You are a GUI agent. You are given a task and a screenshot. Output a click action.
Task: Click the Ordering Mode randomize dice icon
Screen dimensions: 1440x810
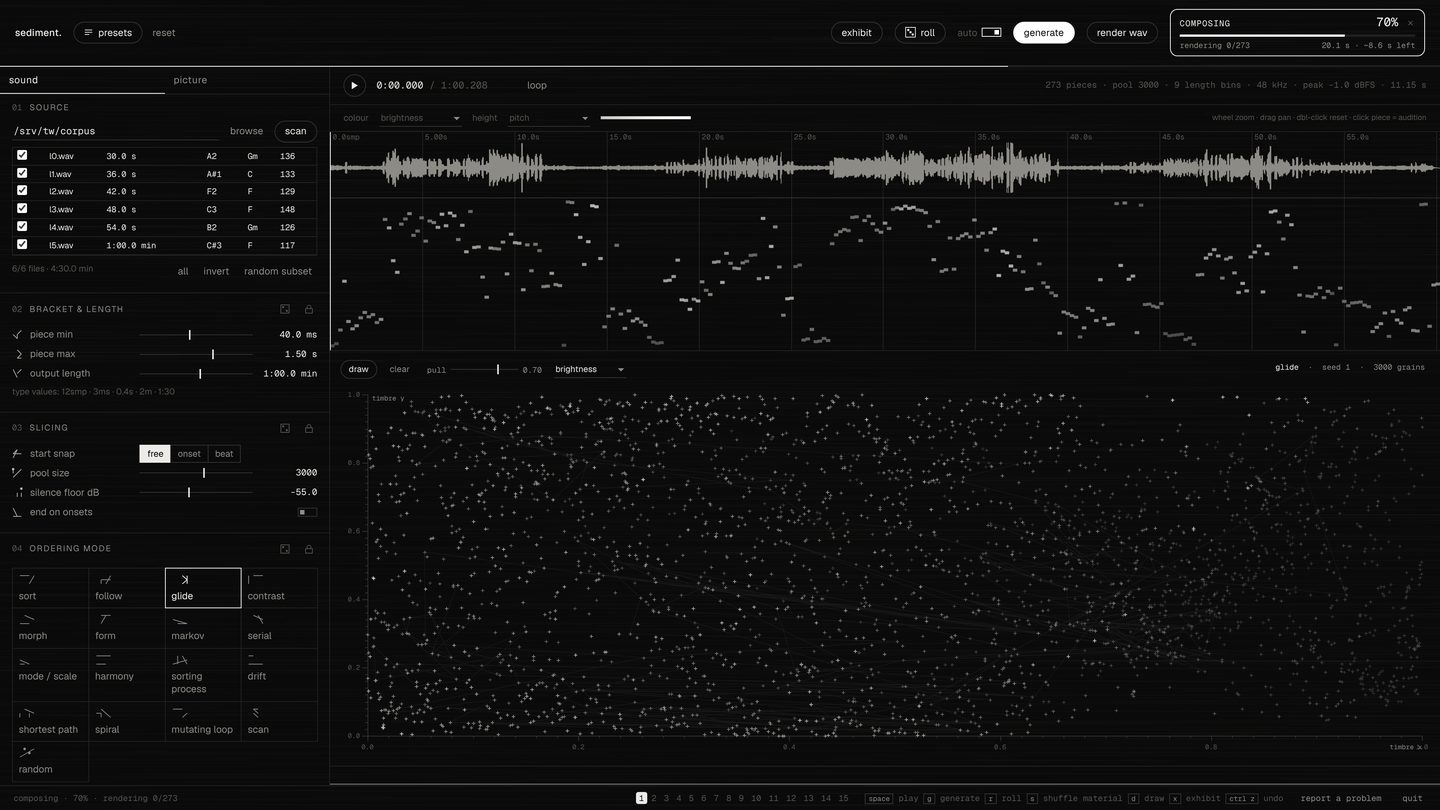point(285,549)
